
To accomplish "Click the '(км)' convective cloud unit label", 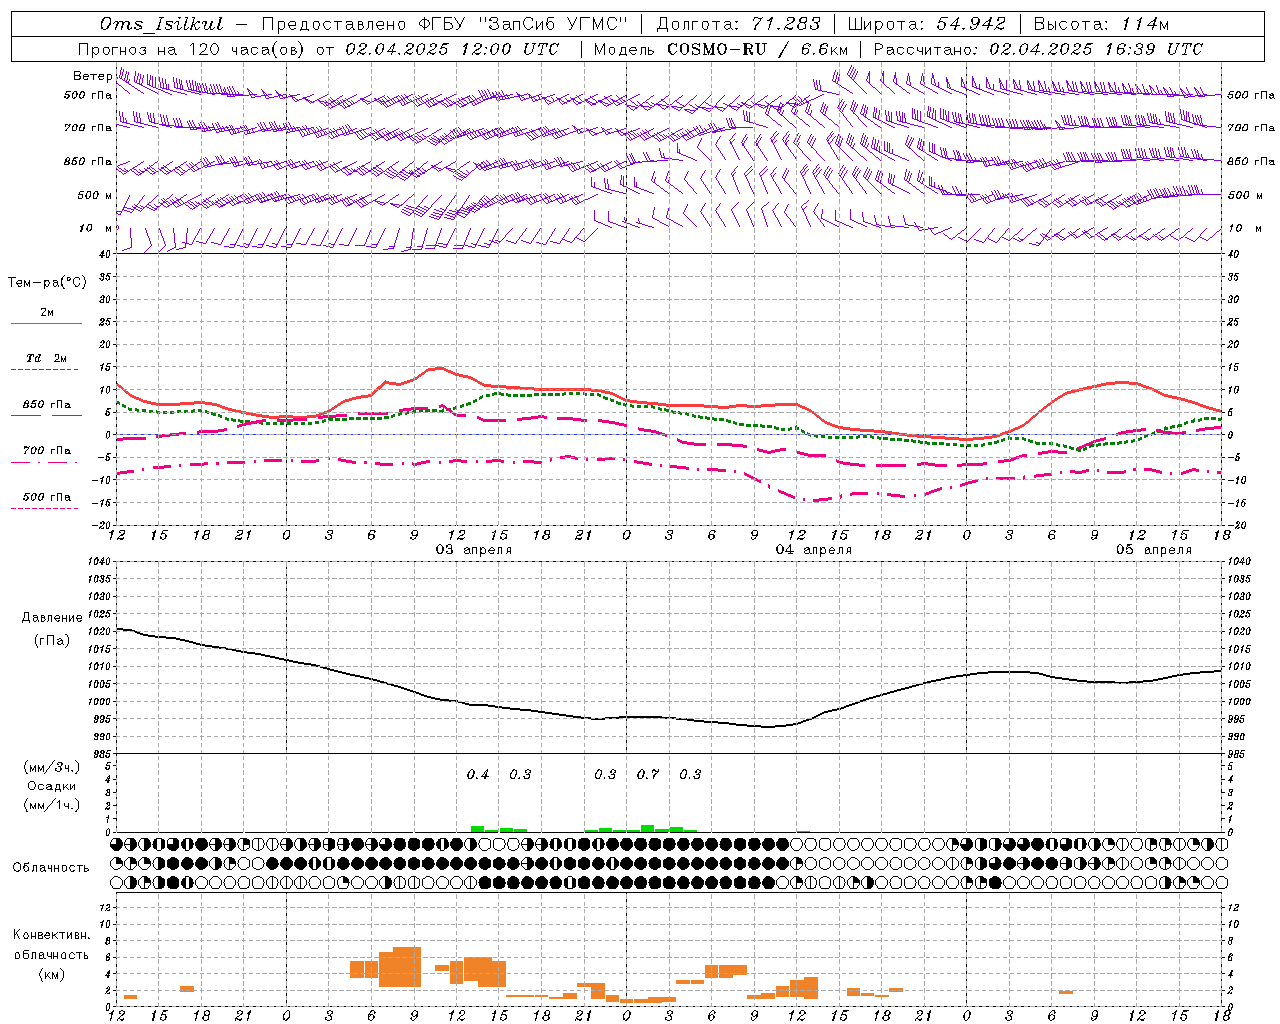I will 52,974.
